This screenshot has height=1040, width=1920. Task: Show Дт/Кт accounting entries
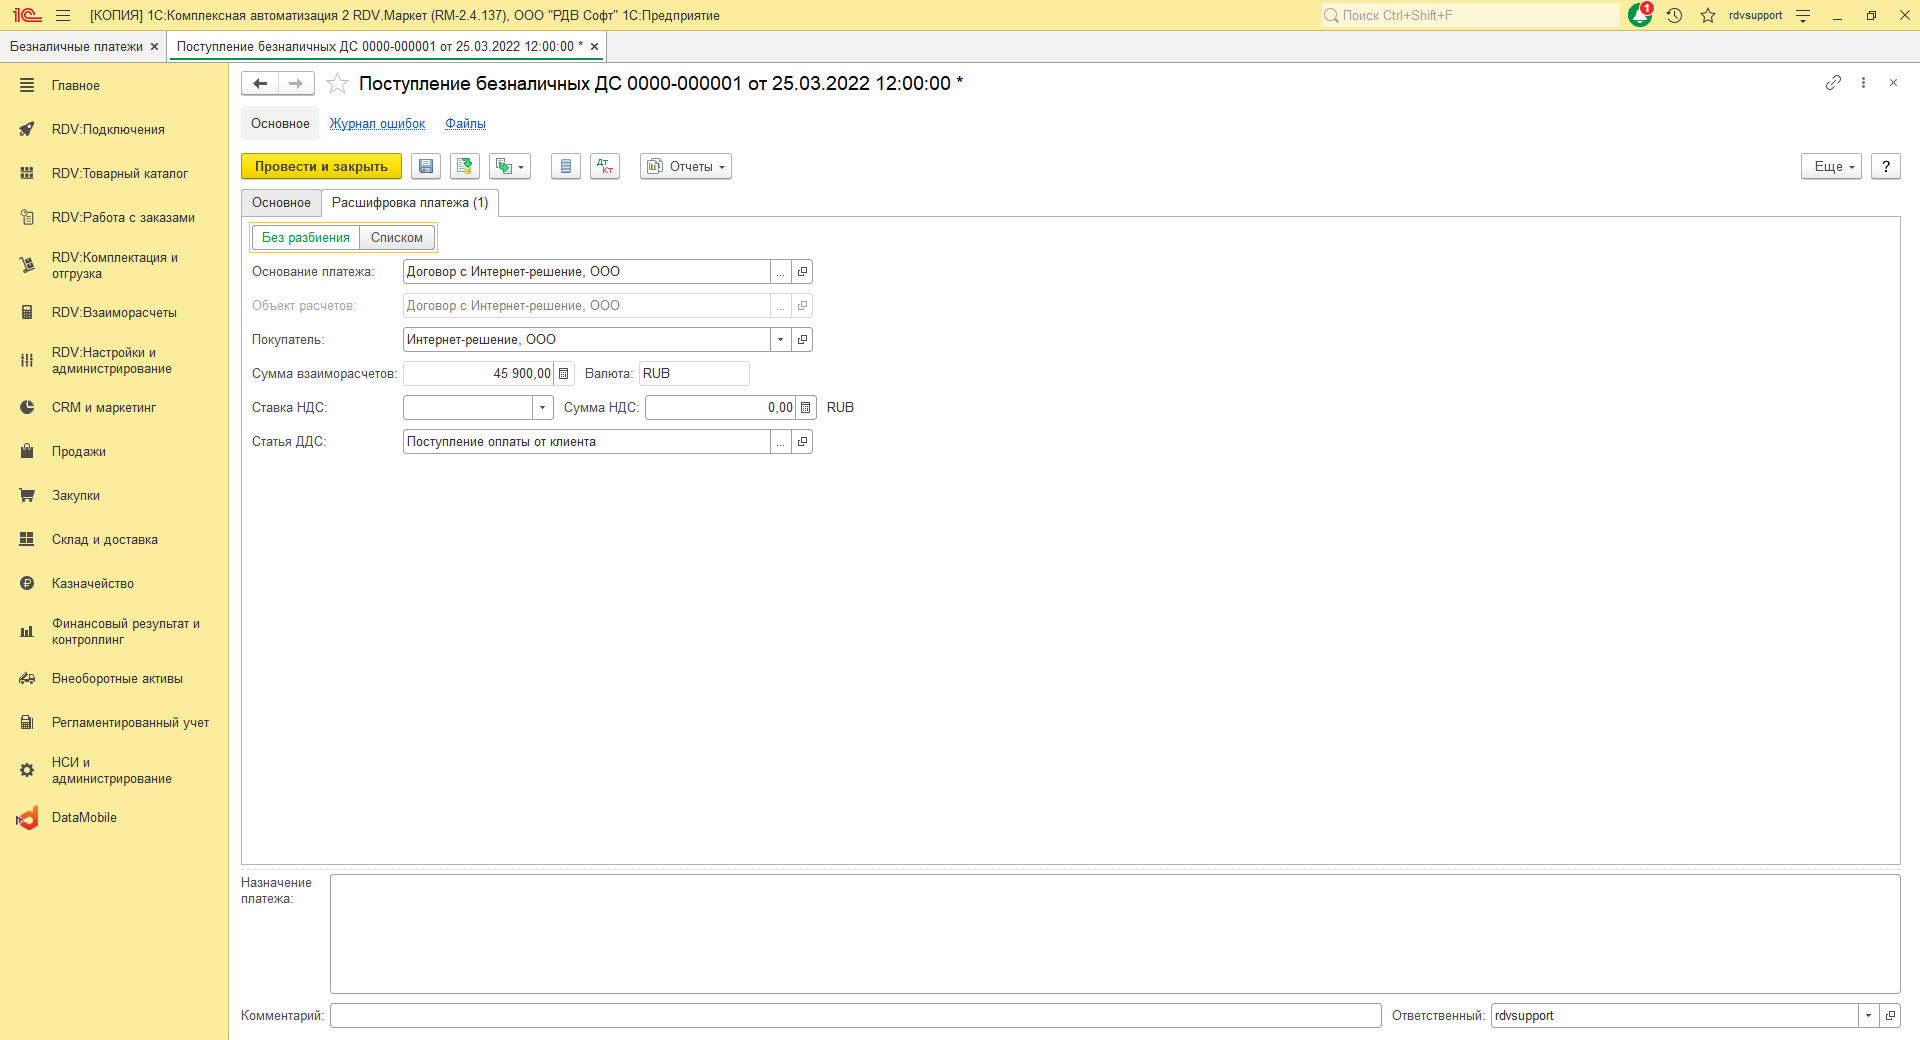click(605, 166)
